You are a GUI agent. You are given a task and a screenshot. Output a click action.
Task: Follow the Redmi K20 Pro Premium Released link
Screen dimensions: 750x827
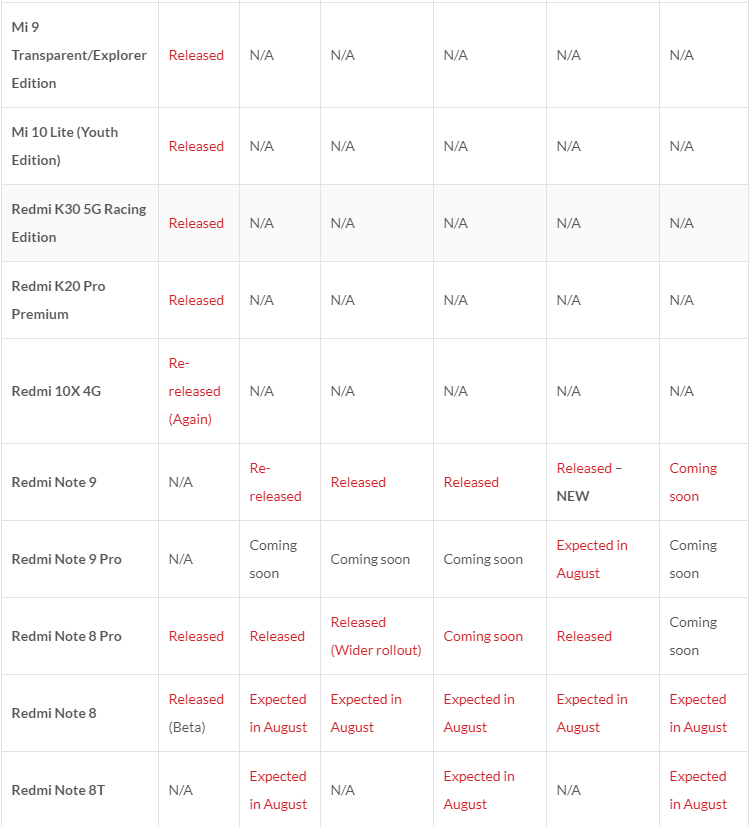[x=196, y=300]
